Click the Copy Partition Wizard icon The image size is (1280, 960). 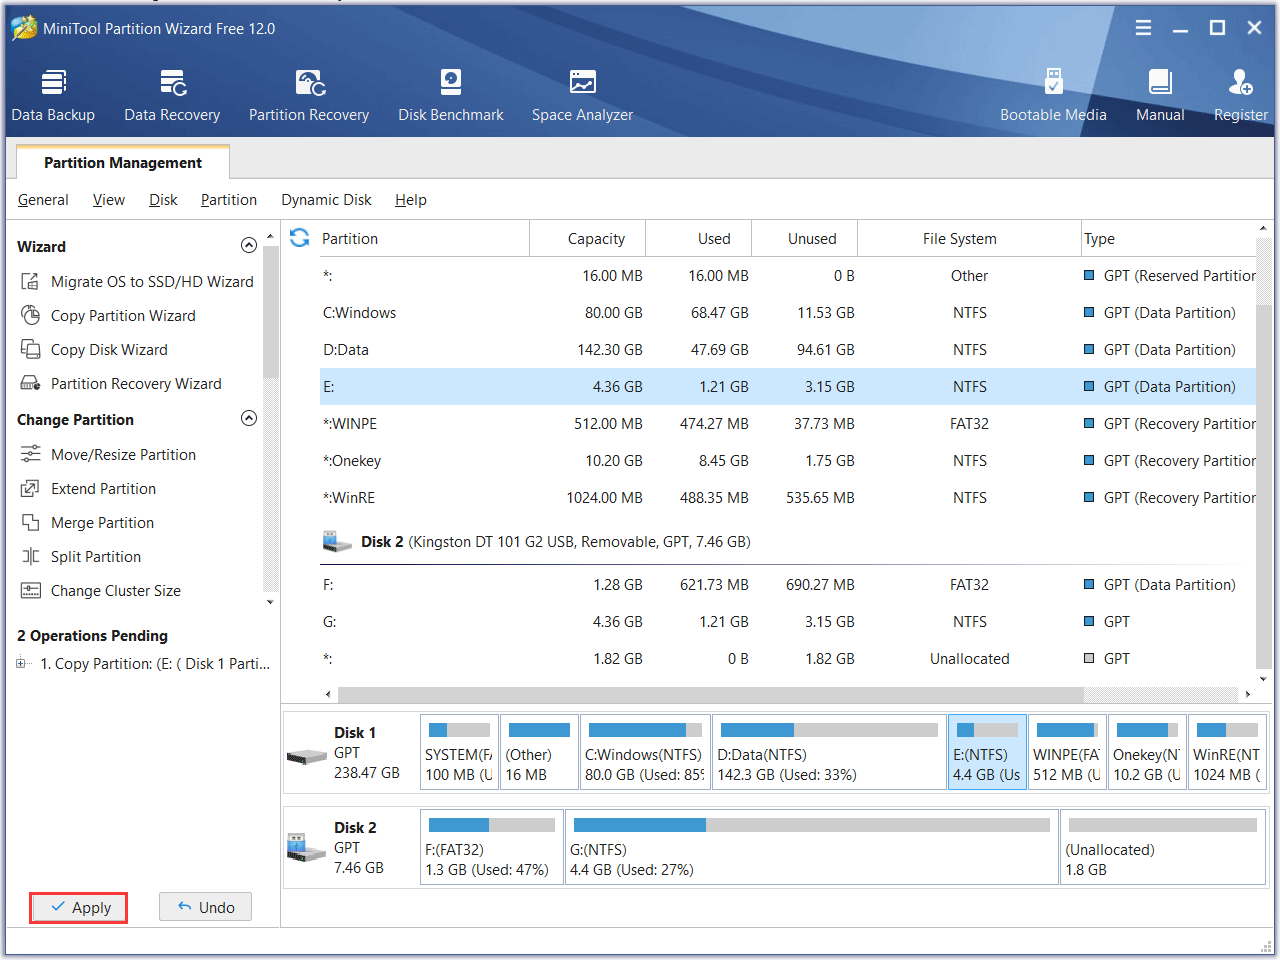(x=30, y=316)
